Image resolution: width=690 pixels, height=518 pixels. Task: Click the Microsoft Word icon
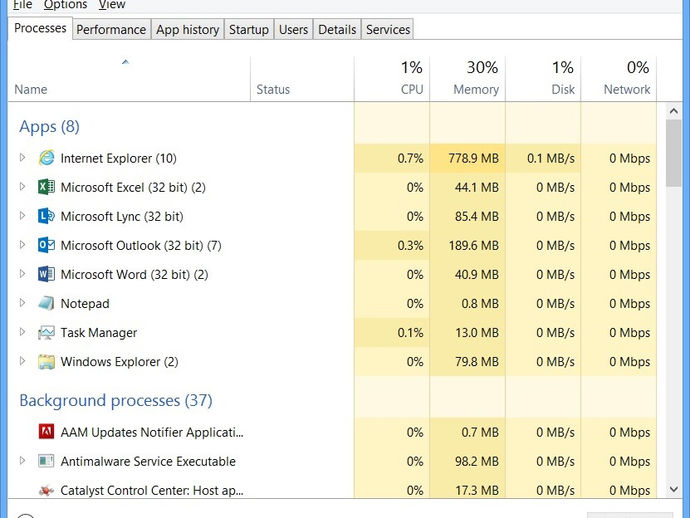tap(46, 274)
